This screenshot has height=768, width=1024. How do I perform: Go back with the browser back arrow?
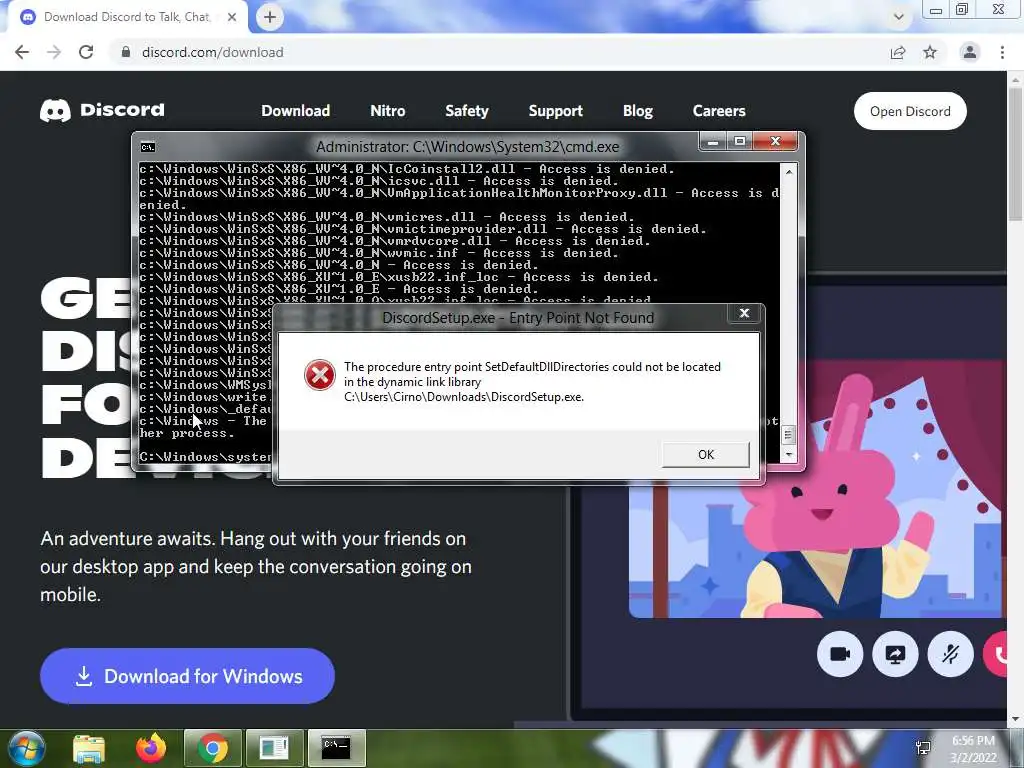(22, 52)
